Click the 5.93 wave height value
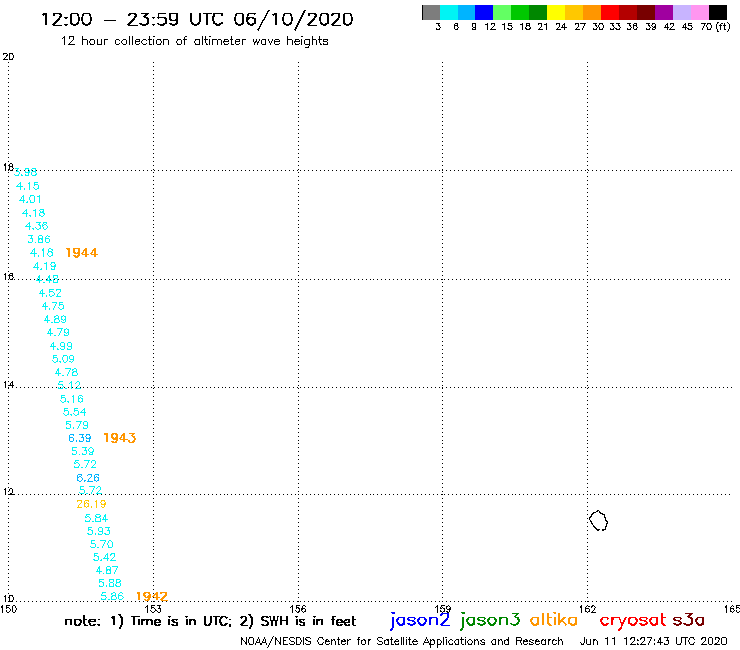Viewport: 740px width, 650px height. [99, 531]
